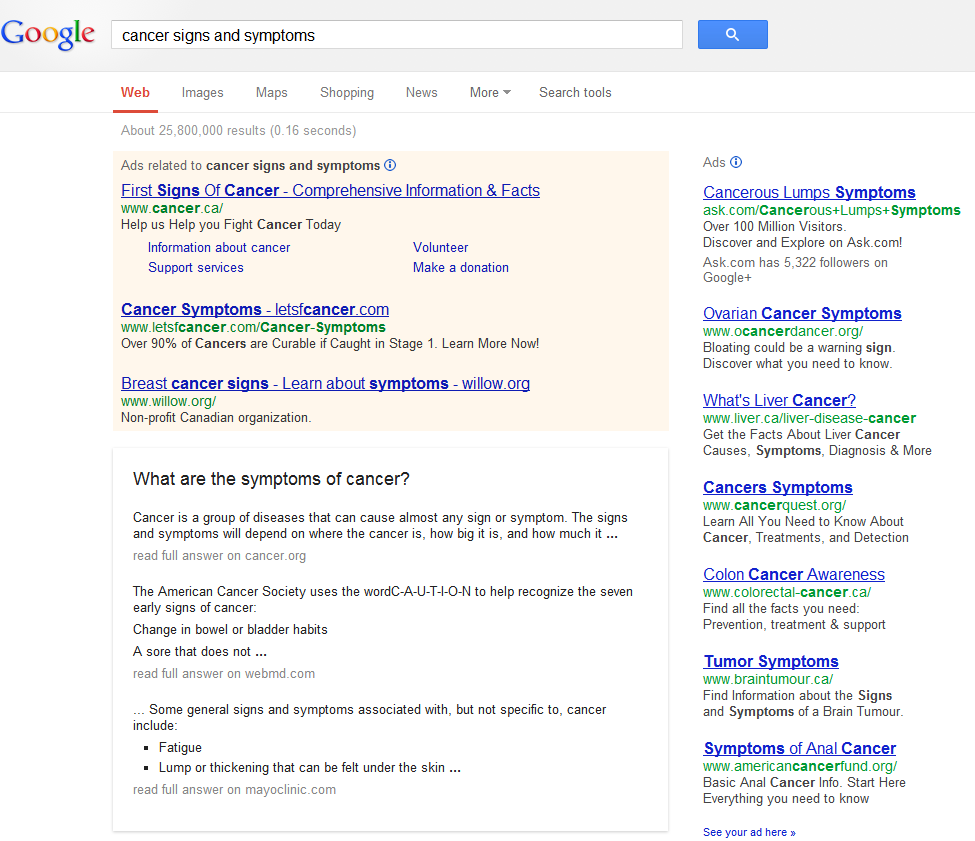Open 'Cancerous Lumps Symptoms' sidebar ad
975x841 pixels.
pyautogui.click(x=809, y=192)
